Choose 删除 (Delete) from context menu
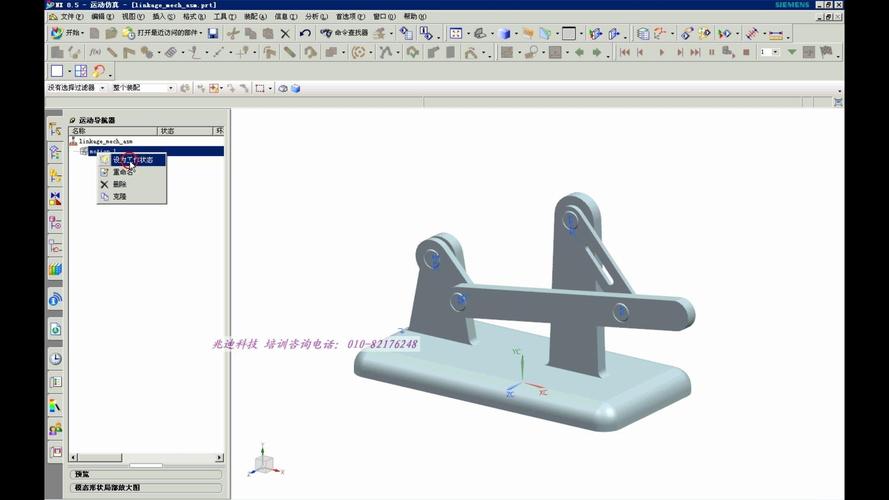Viewport: 889px width, 500px height. pos(119,184)
